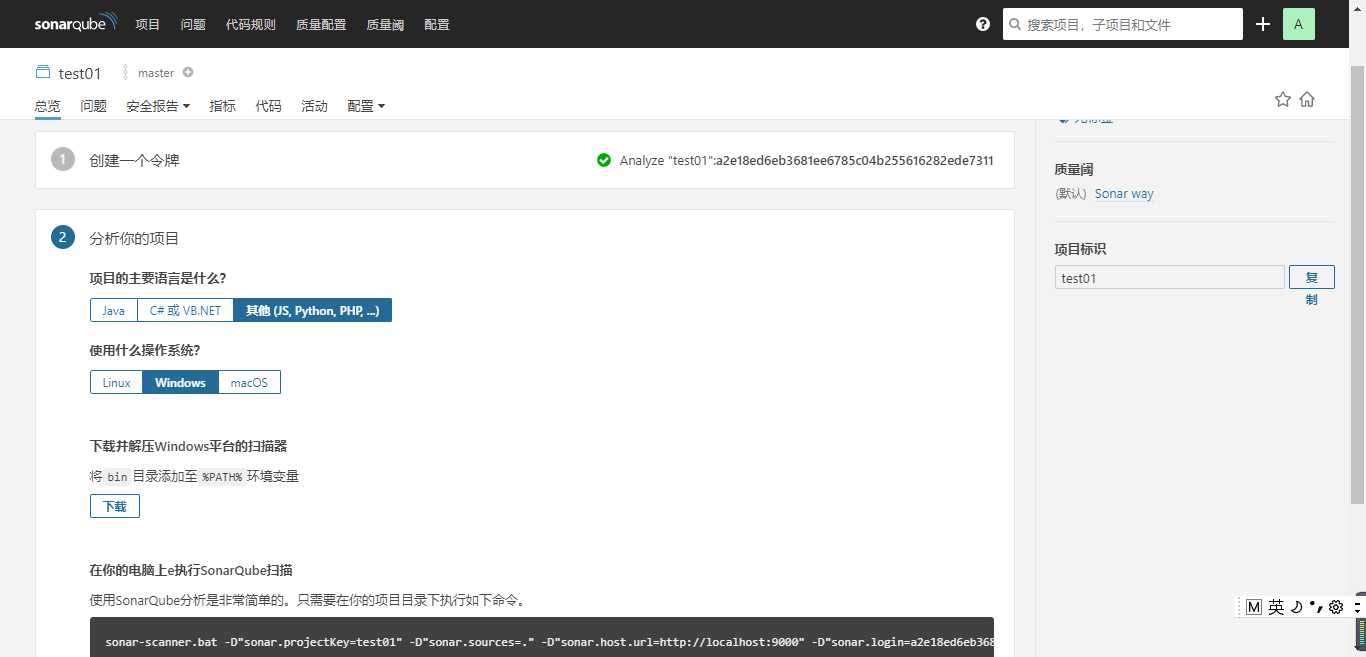Click the 复制 copy project key button
Viewport: 1366px width, 657px height.
(x=1311, y=277)
